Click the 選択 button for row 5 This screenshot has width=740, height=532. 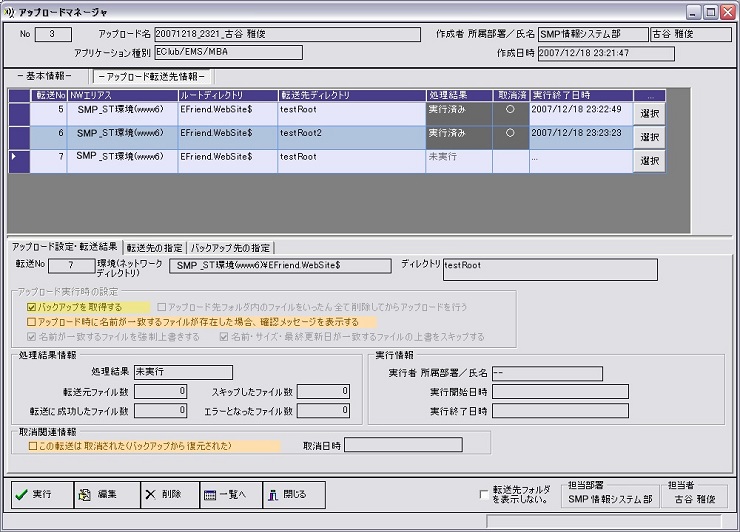pyautogui.click(x=649, y=114)
